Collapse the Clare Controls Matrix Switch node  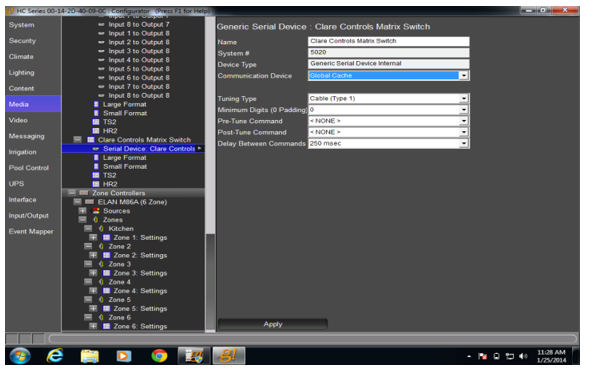(x=77, y=140)
